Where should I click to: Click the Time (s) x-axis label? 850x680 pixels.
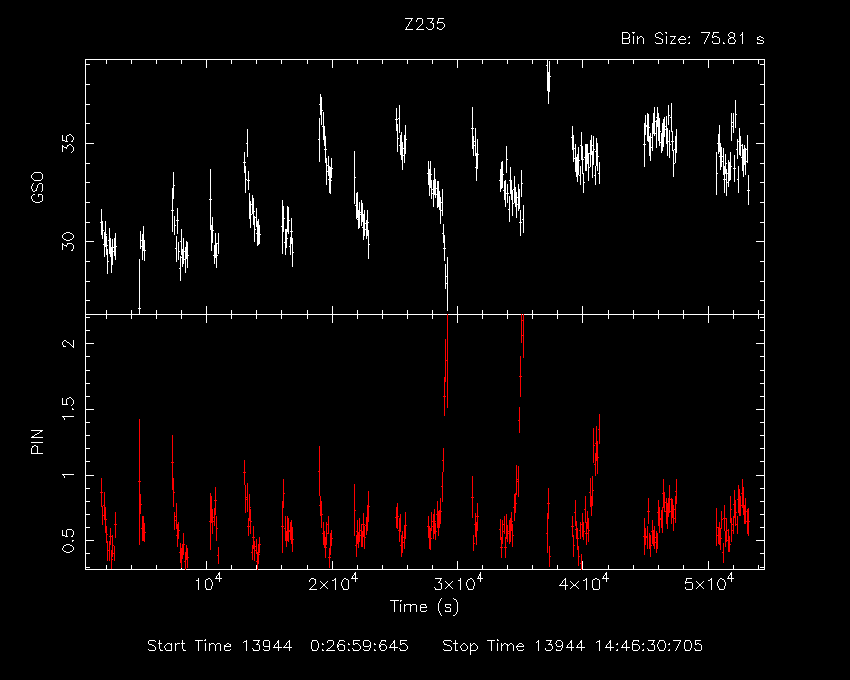pos(424,606)
